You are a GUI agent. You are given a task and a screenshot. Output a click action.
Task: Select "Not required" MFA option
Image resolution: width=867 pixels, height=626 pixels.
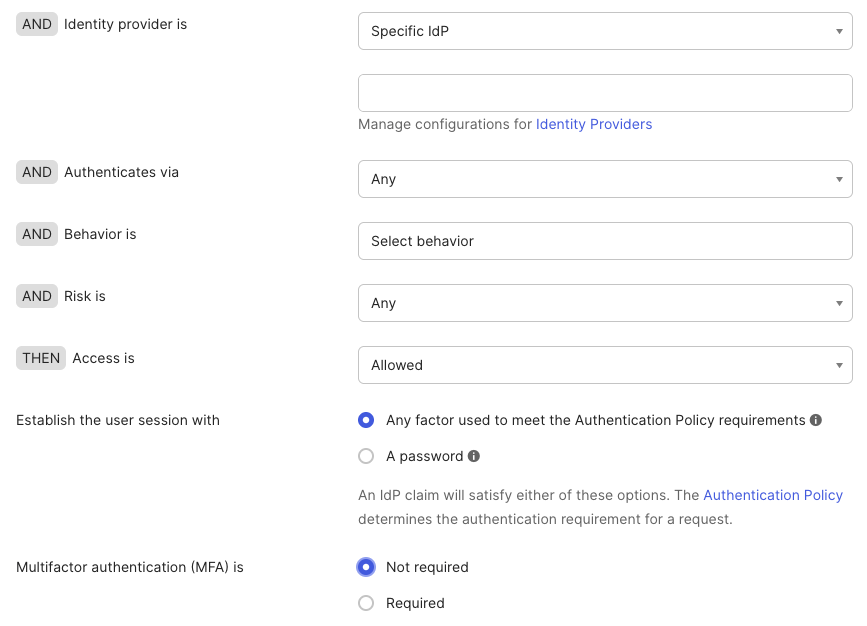366,567
